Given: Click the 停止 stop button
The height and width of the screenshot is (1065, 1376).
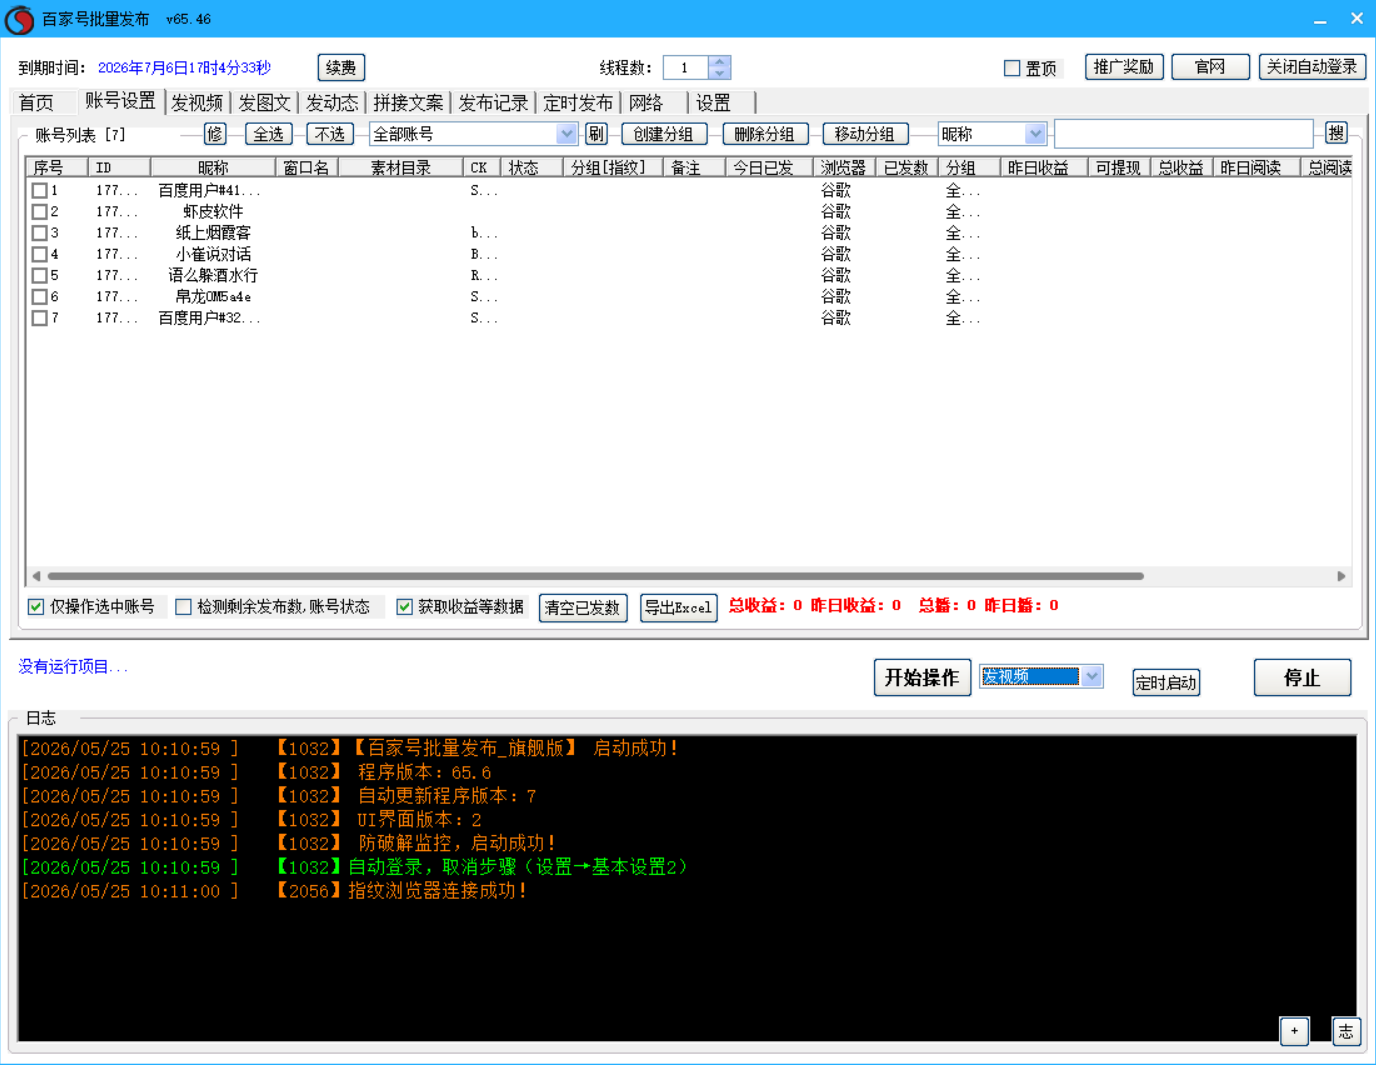Looking at the screenshot, I should click(x=1303, y=678).
